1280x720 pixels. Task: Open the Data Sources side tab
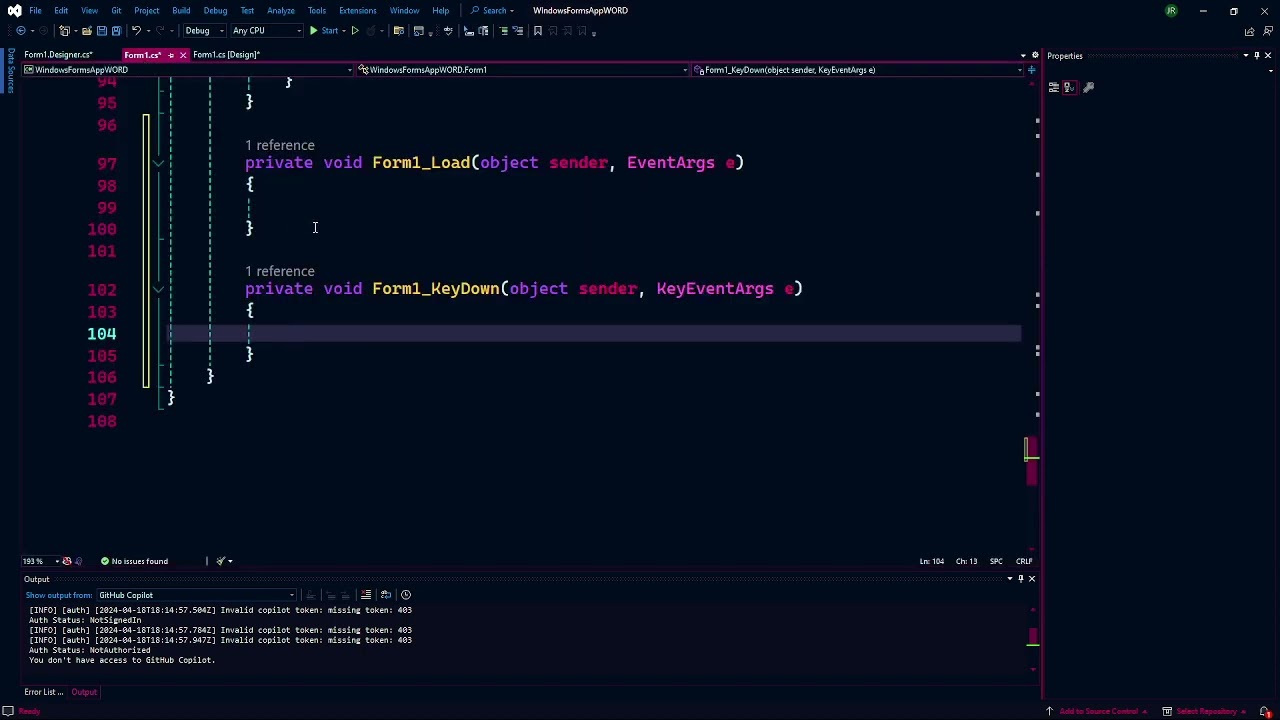(10, 70)
